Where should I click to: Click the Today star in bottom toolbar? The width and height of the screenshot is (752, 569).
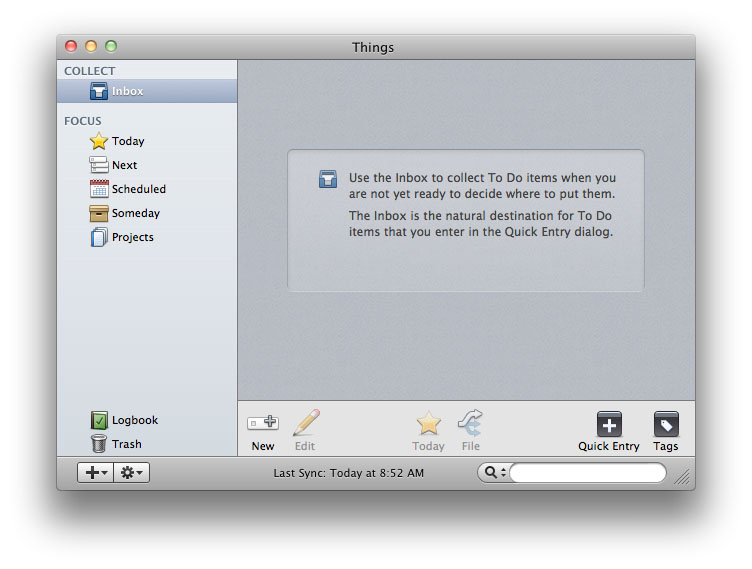coord(428,423)
